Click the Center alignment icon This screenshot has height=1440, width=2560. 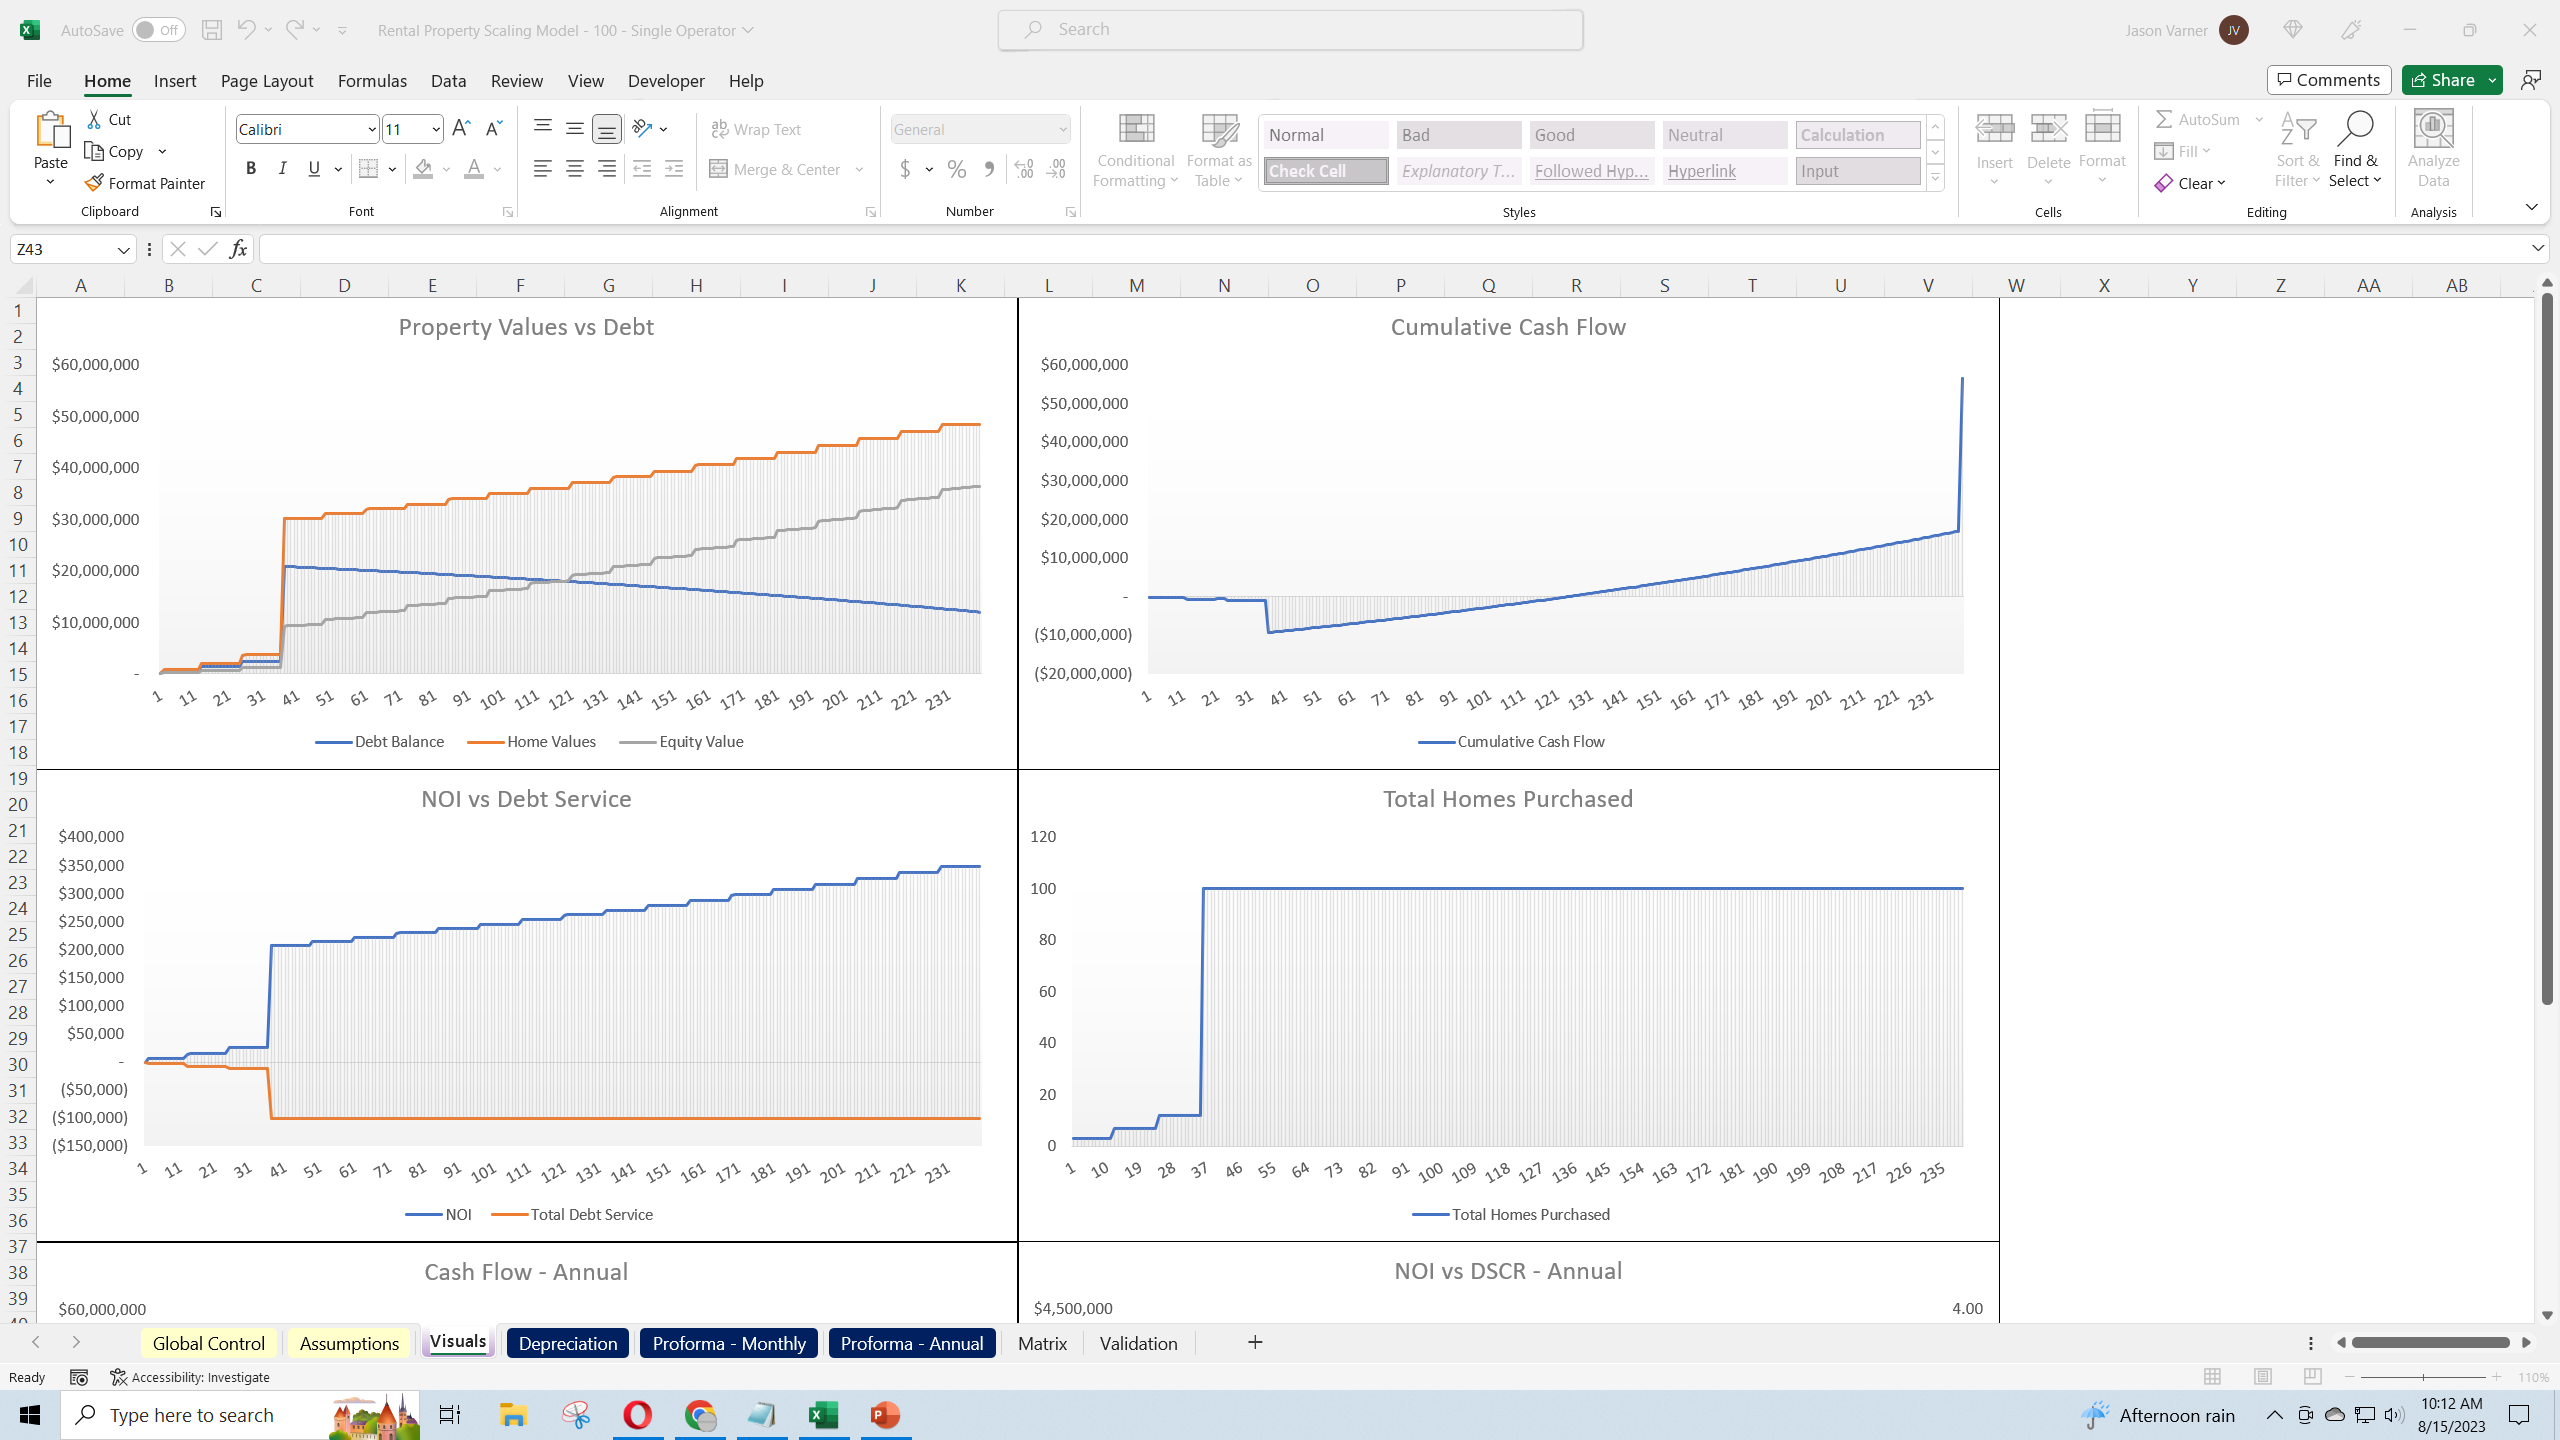pyautogui.click(x=575, y=169)
